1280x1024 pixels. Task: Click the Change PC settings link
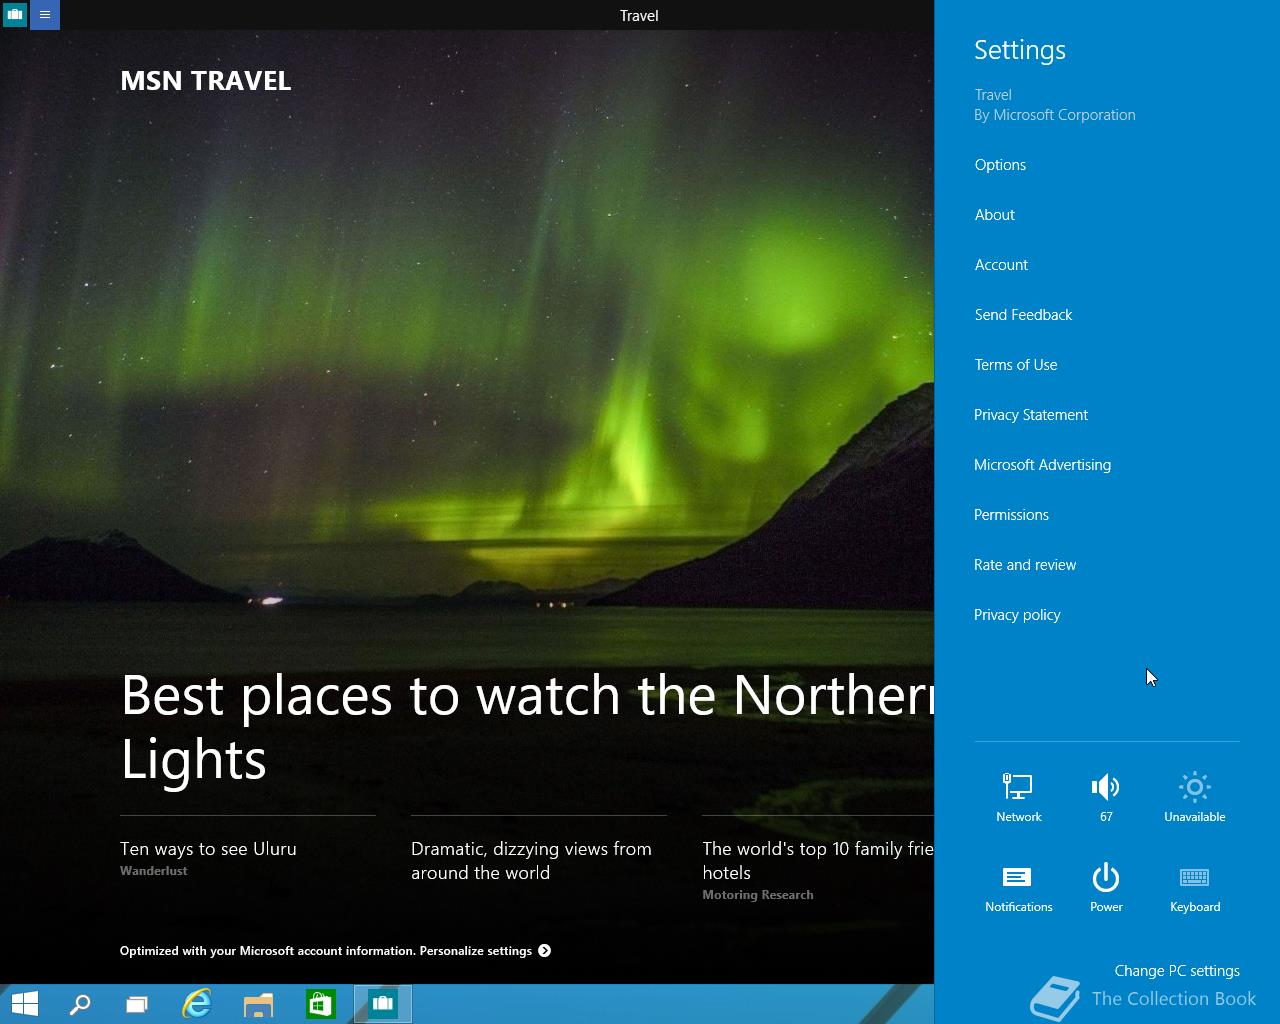(x=1177, y=971)
